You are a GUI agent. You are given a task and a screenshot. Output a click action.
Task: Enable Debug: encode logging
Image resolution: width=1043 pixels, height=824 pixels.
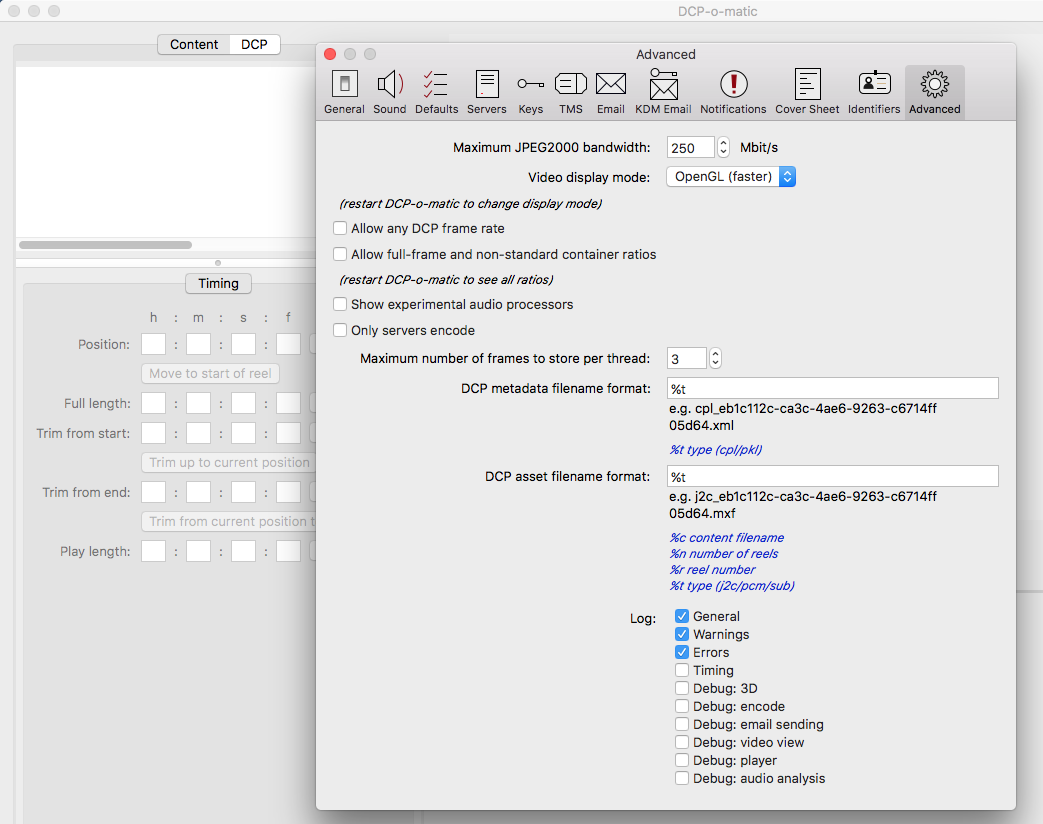pyautogui.click(x=682, y=707)
